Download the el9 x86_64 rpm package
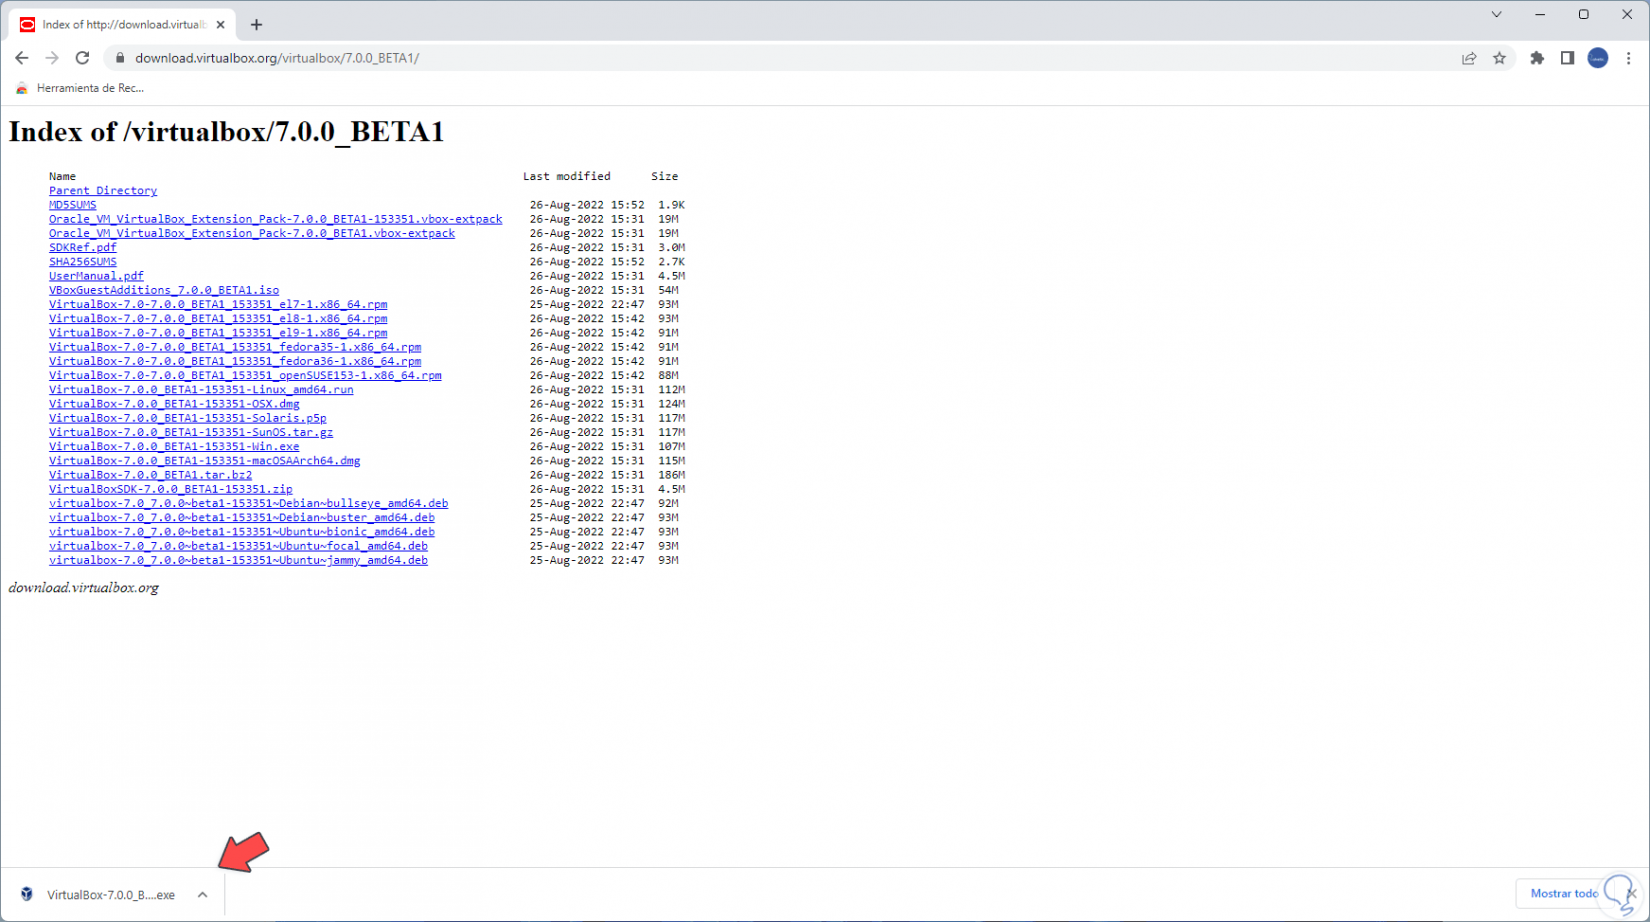Screen dimensions: 1650x922 [218, 333]
